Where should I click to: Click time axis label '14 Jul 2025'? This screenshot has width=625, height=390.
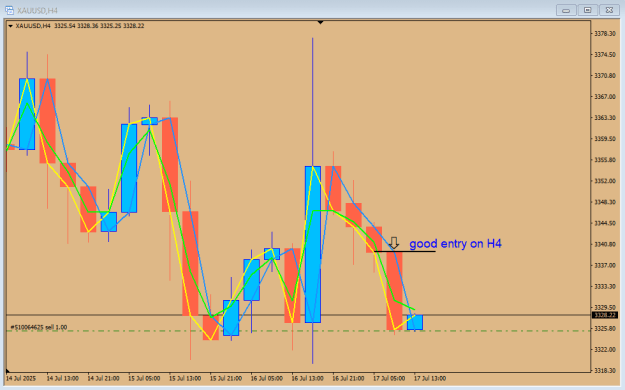click(x=21, y=378)
